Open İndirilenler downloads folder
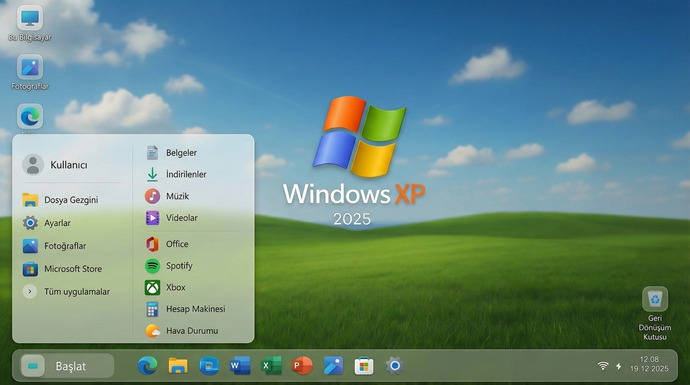690x385 pixels. pos(176,174)
